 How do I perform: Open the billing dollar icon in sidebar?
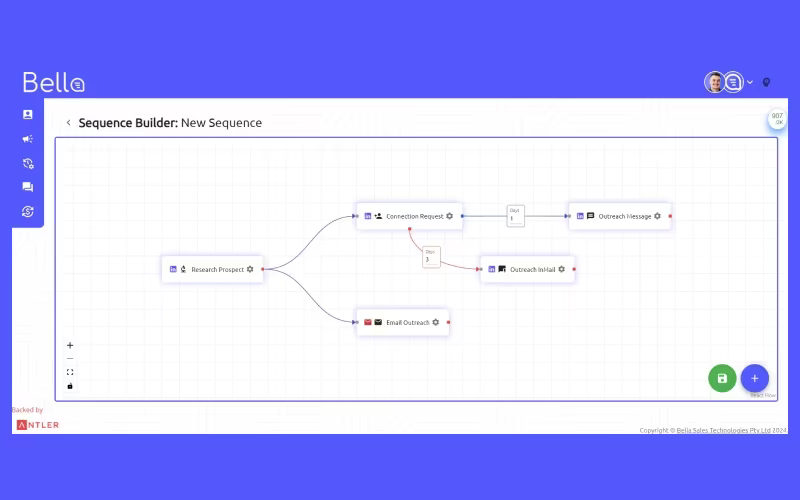point(28,211)
